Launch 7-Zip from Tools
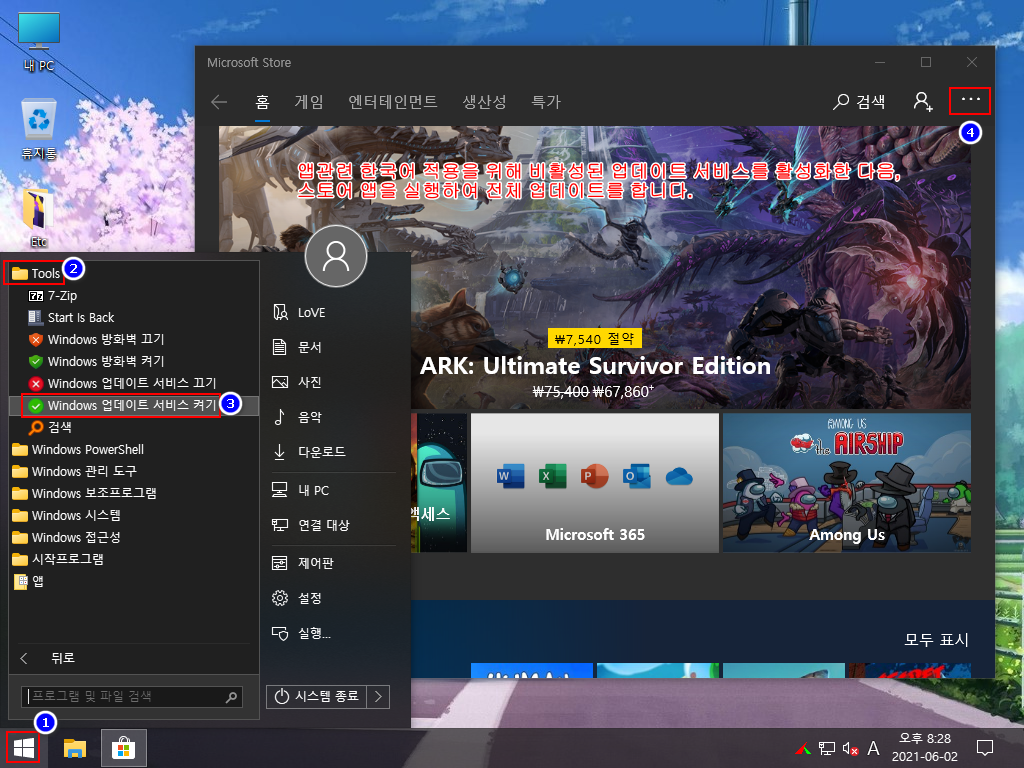 53,295
